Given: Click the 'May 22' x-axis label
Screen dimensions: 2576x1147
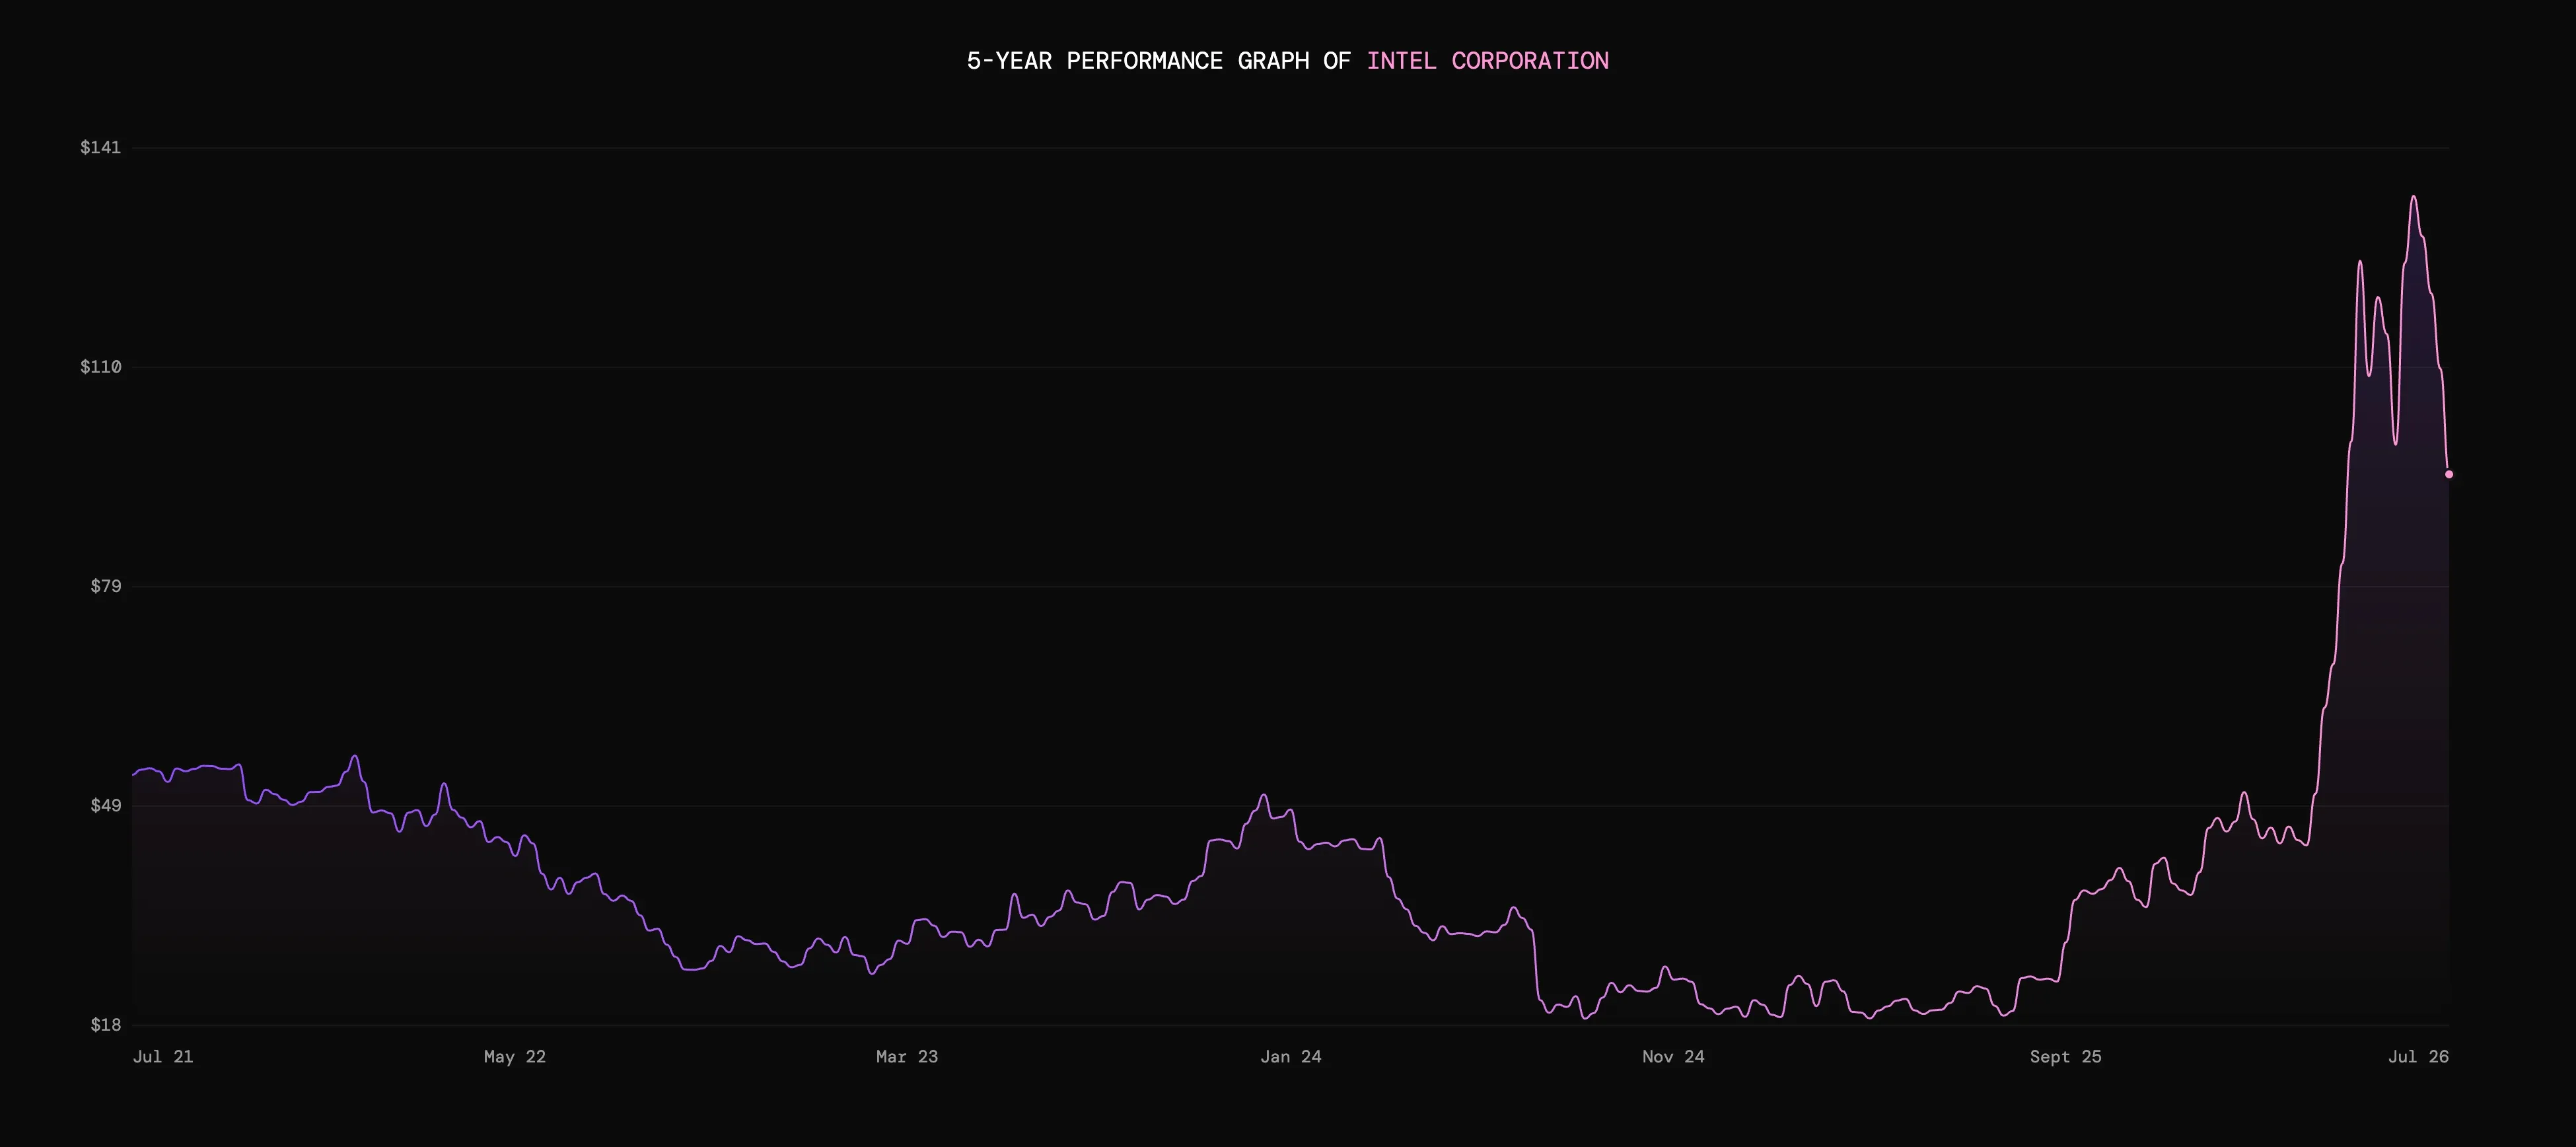Looking at the screenshot, I should coord(515,1057).
